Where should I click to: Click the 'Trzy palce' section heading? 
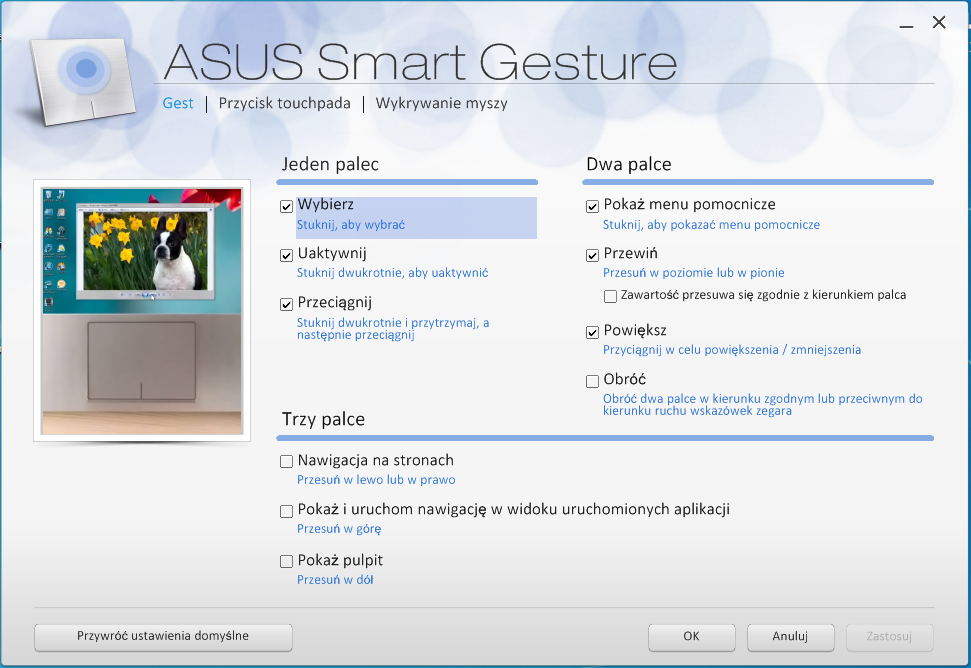click(323, 420)
